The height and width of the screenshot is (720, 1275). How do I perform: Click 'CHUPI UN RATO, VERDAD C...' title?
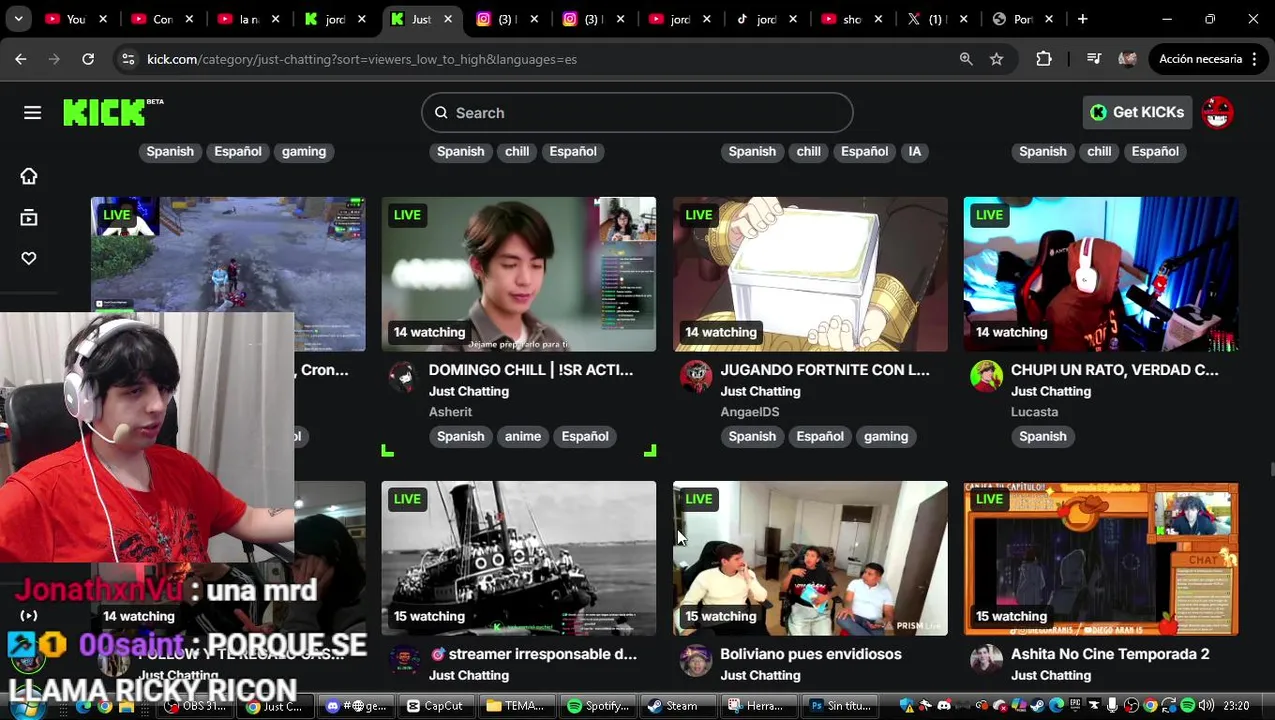(x=1115, y=370)
